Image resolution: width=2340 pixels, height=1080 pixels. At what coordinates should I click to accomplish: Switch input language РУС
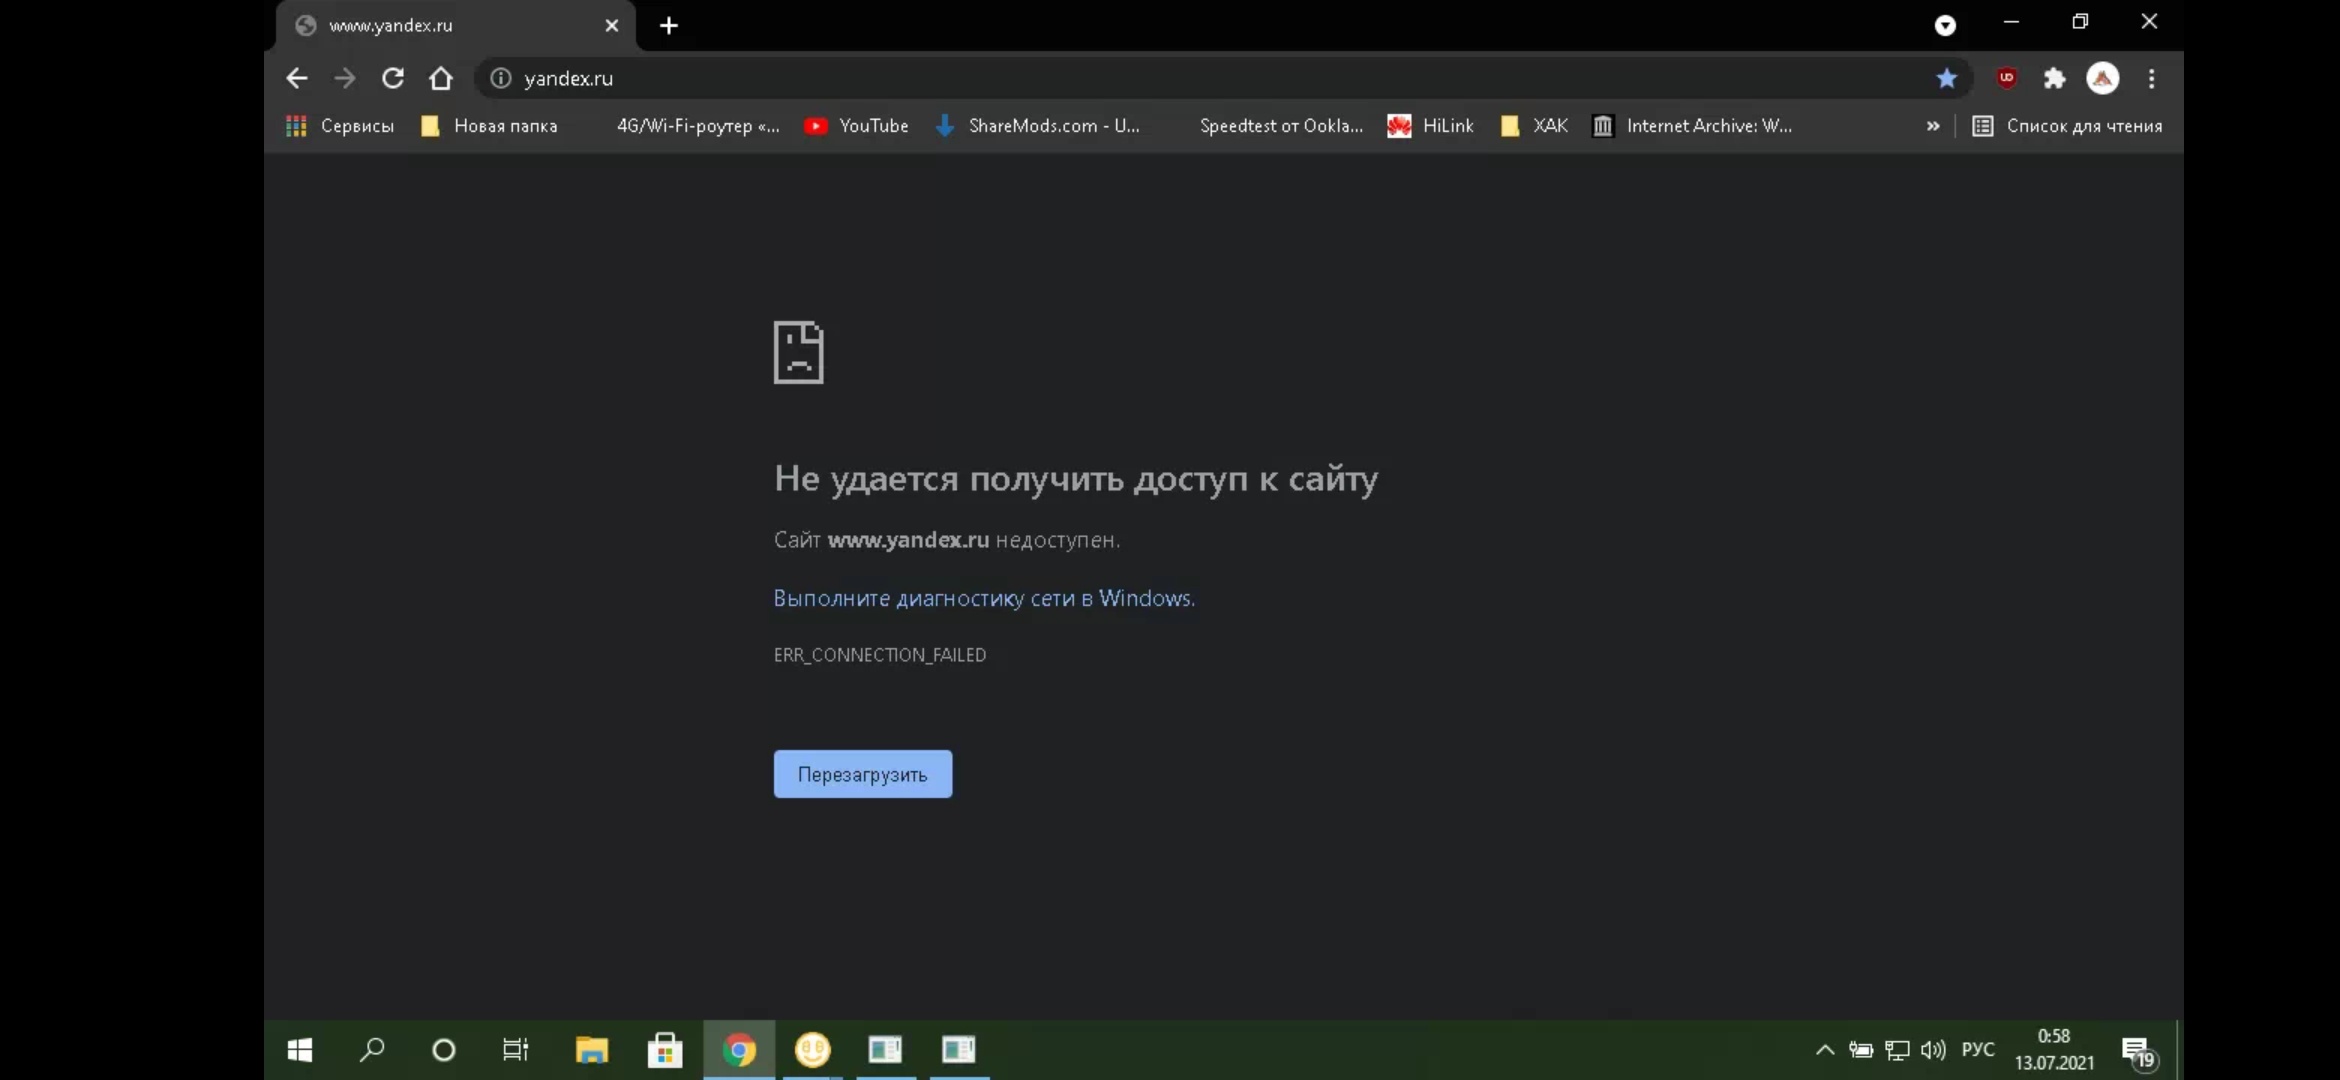1978,1050
